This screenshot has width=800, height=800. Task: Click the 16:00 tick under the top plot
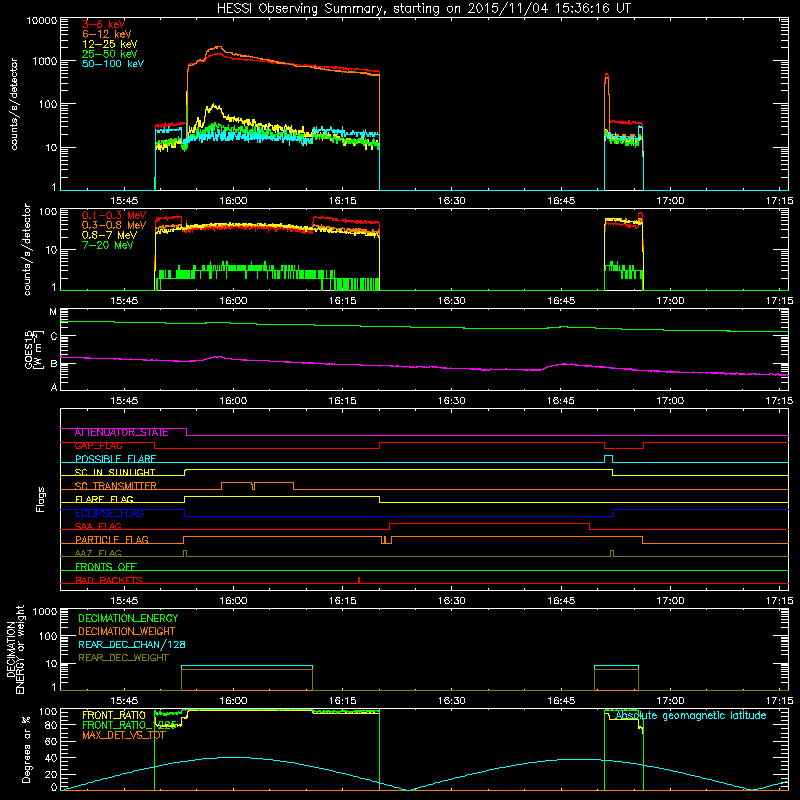(x=233, y=201)
